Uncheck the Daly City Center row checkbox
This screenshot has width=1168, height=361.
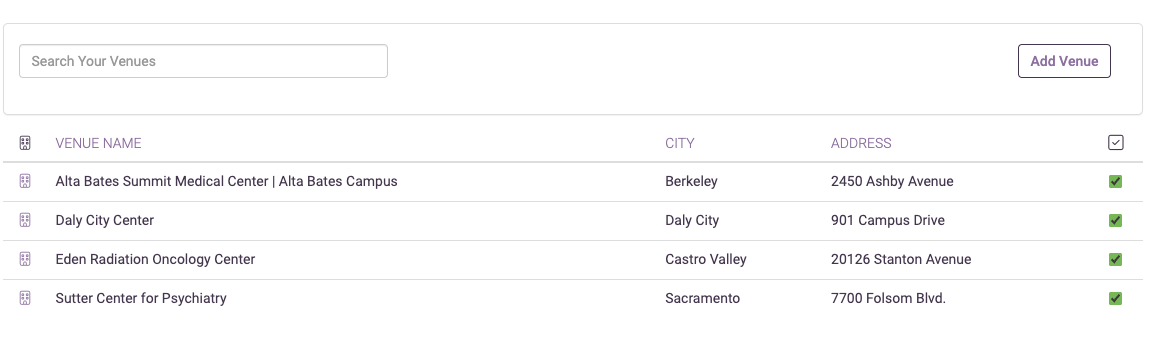click(1115, 220)
